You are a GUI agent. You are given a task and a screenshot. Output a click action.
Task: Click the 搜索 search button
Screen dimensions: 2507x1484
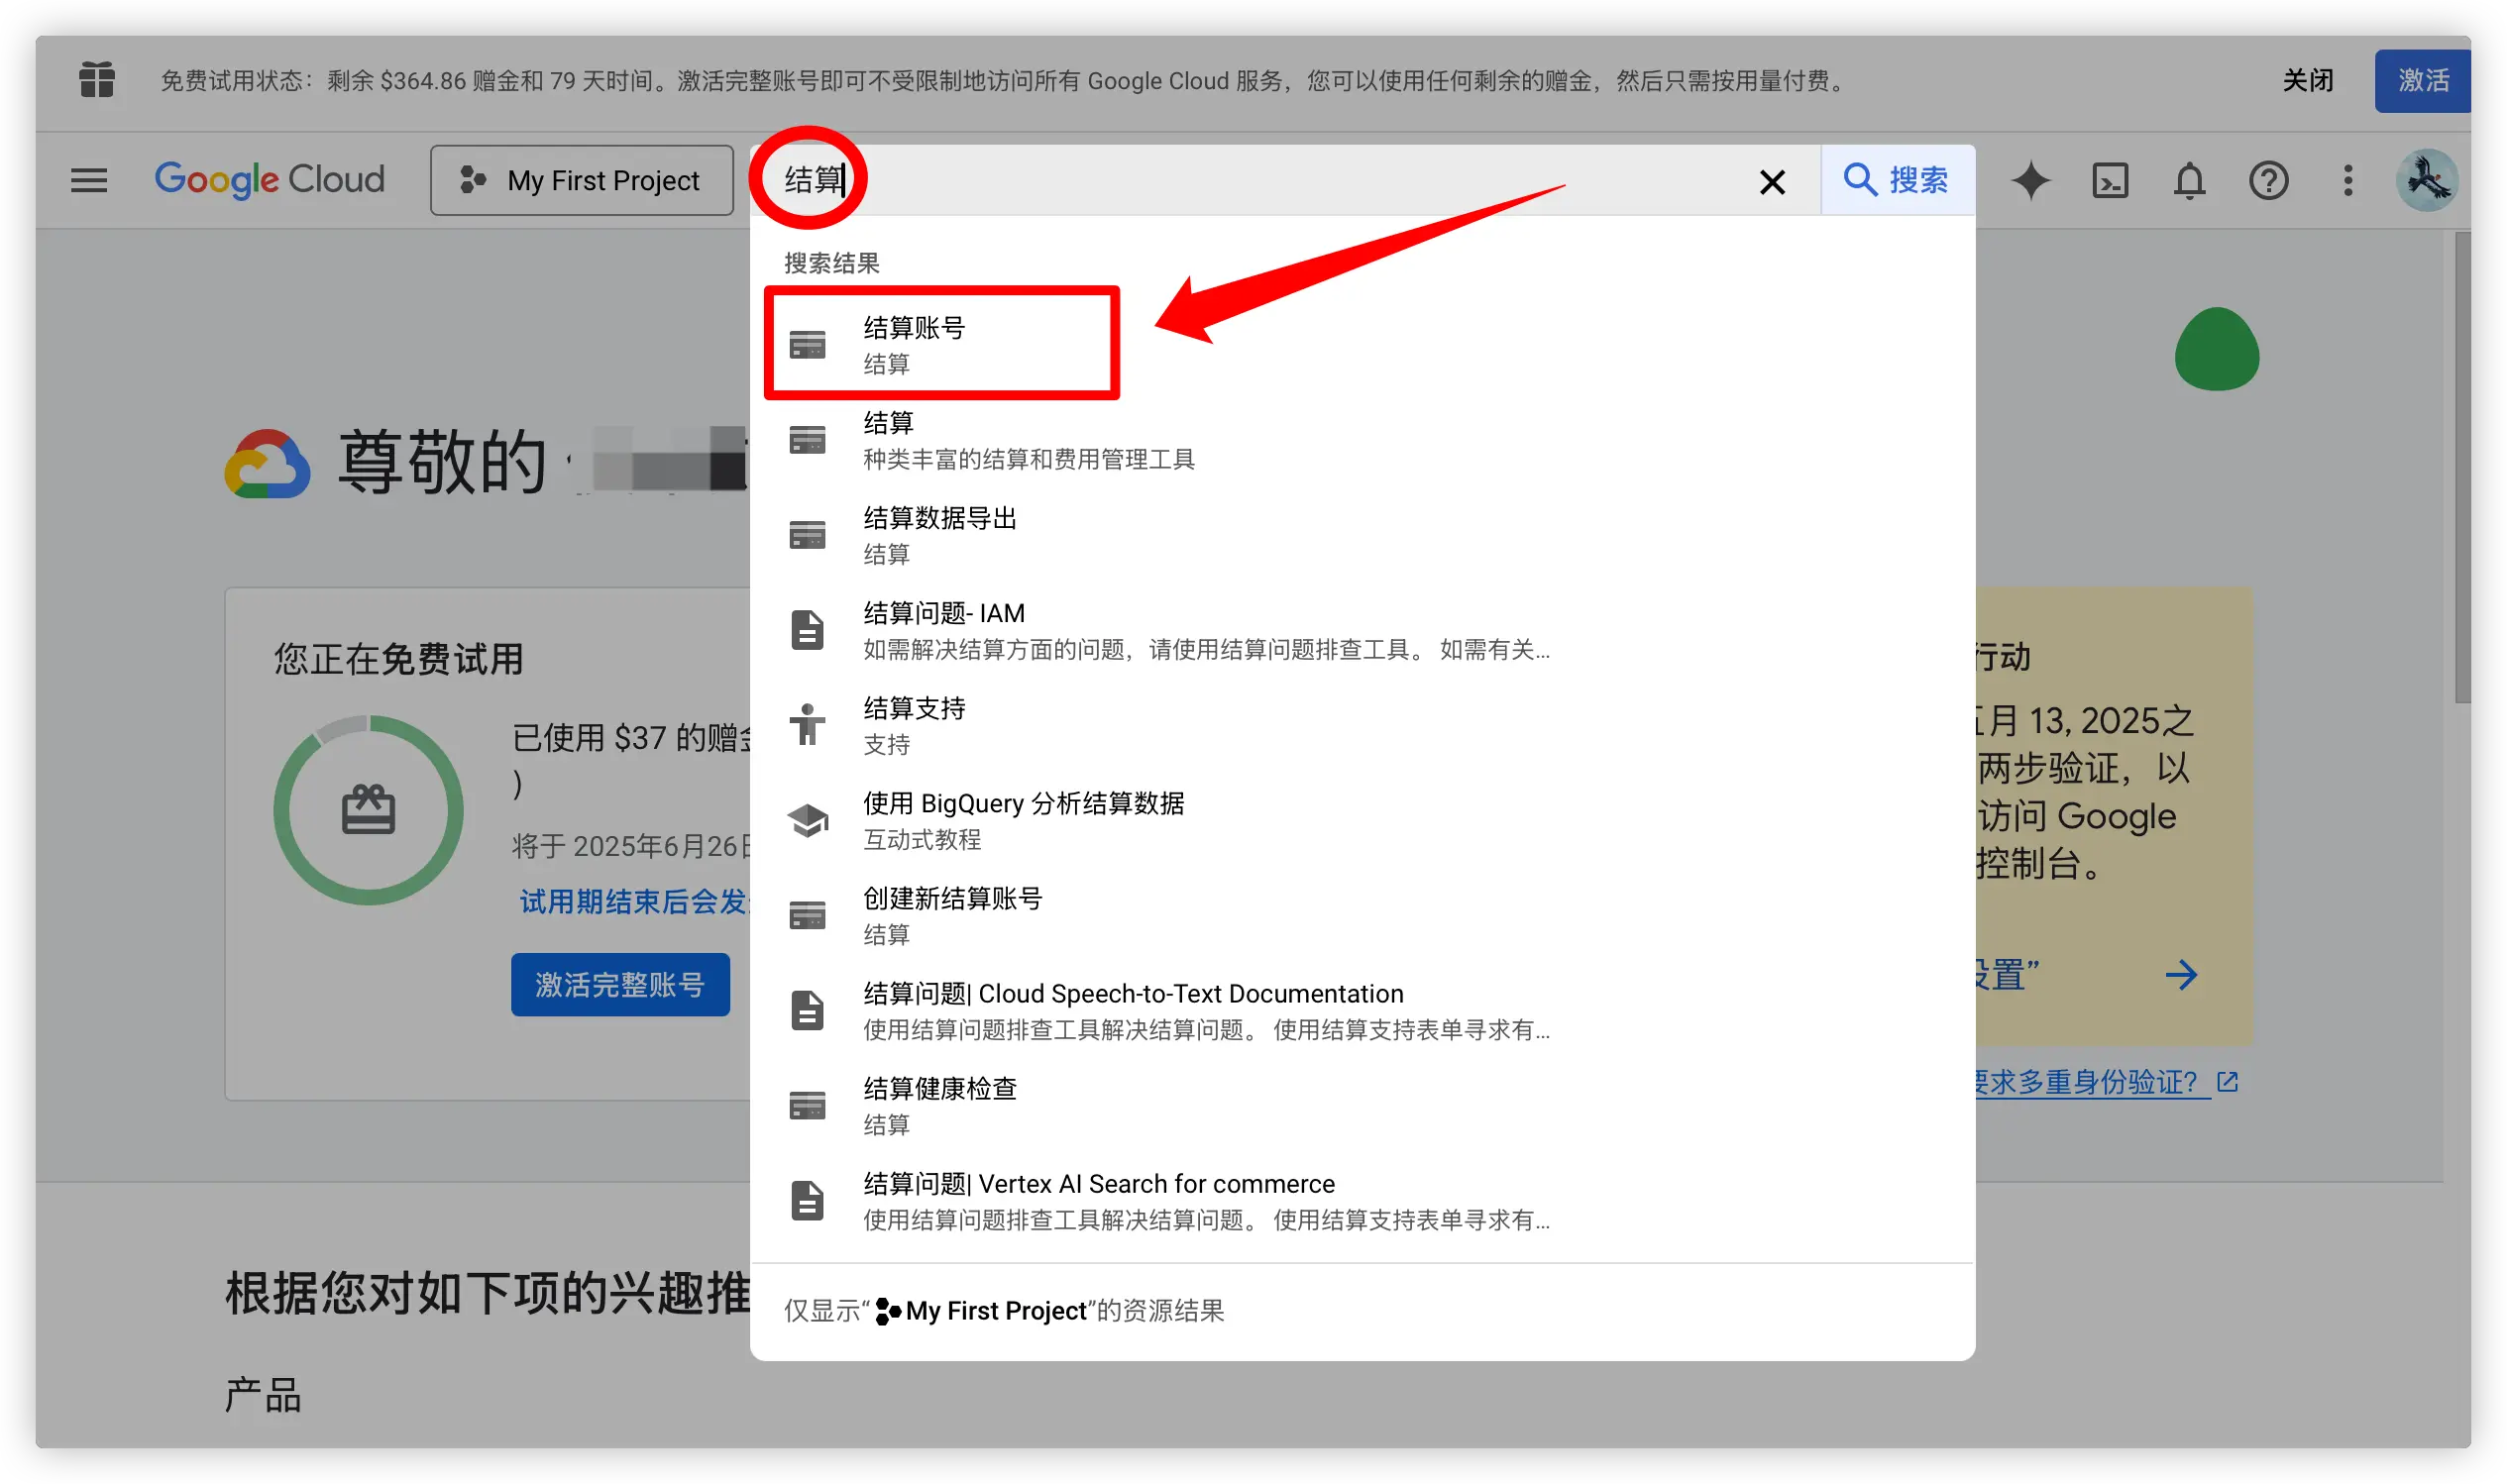(1896, 180)
